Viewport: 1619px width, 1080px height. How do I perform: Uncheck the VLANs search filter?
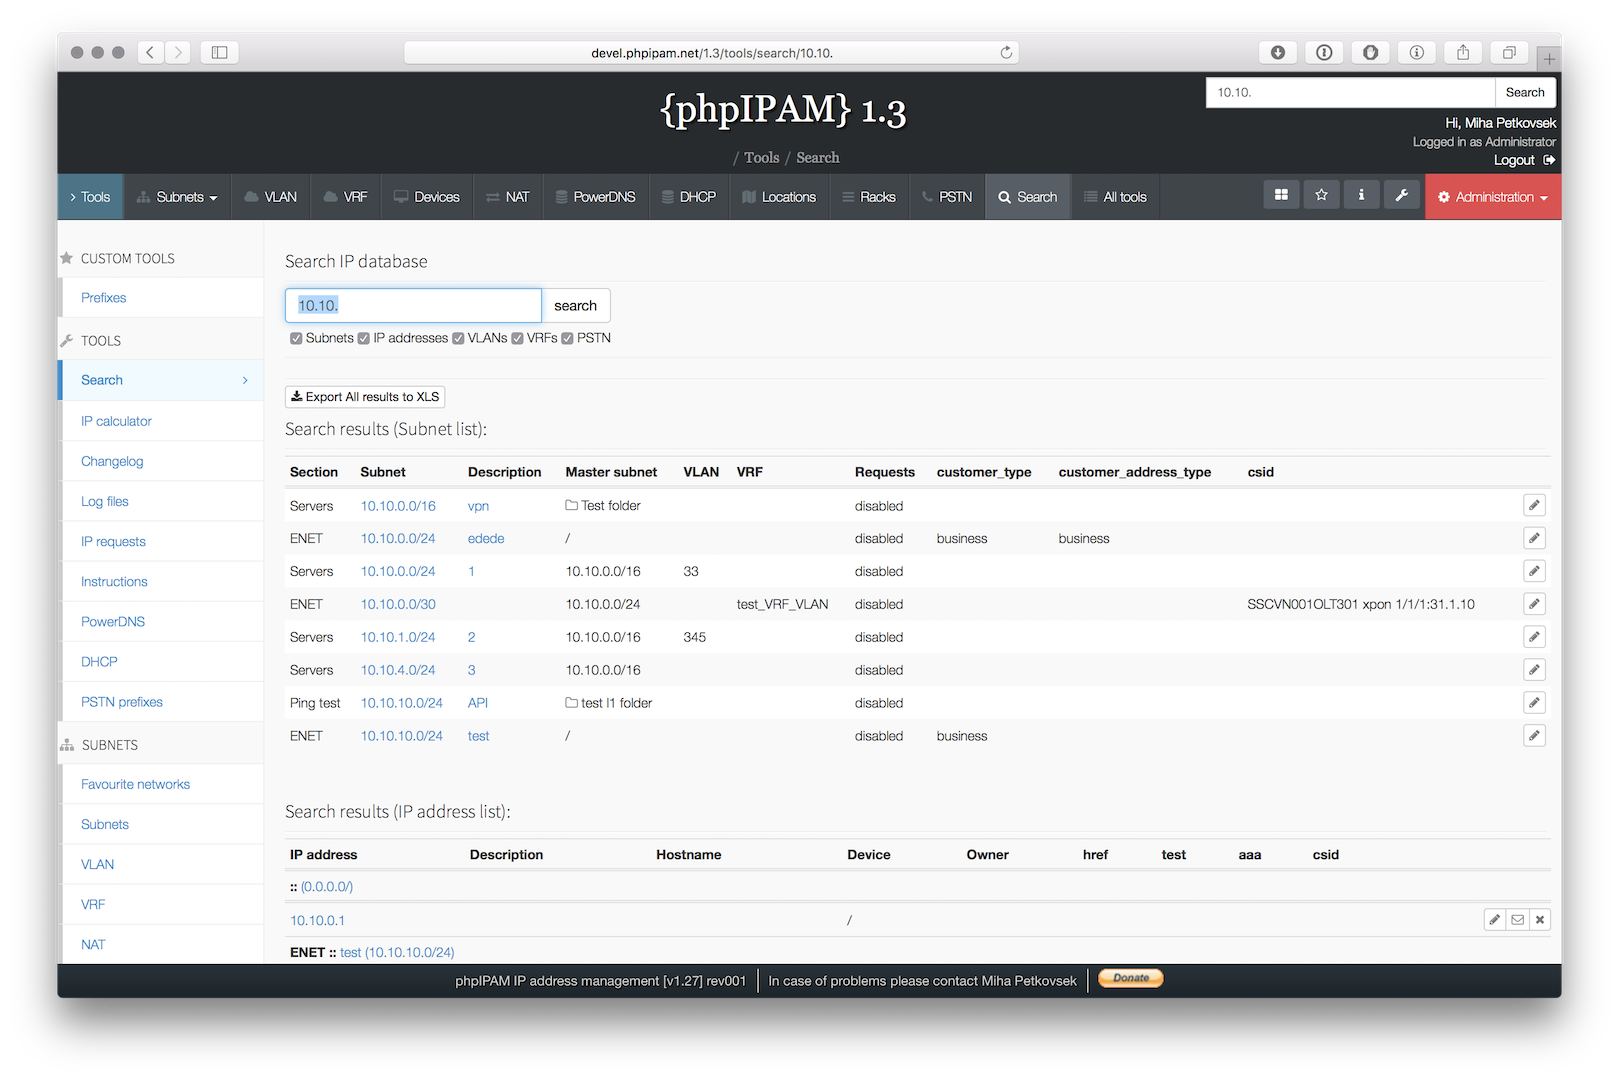coord(458,339)
